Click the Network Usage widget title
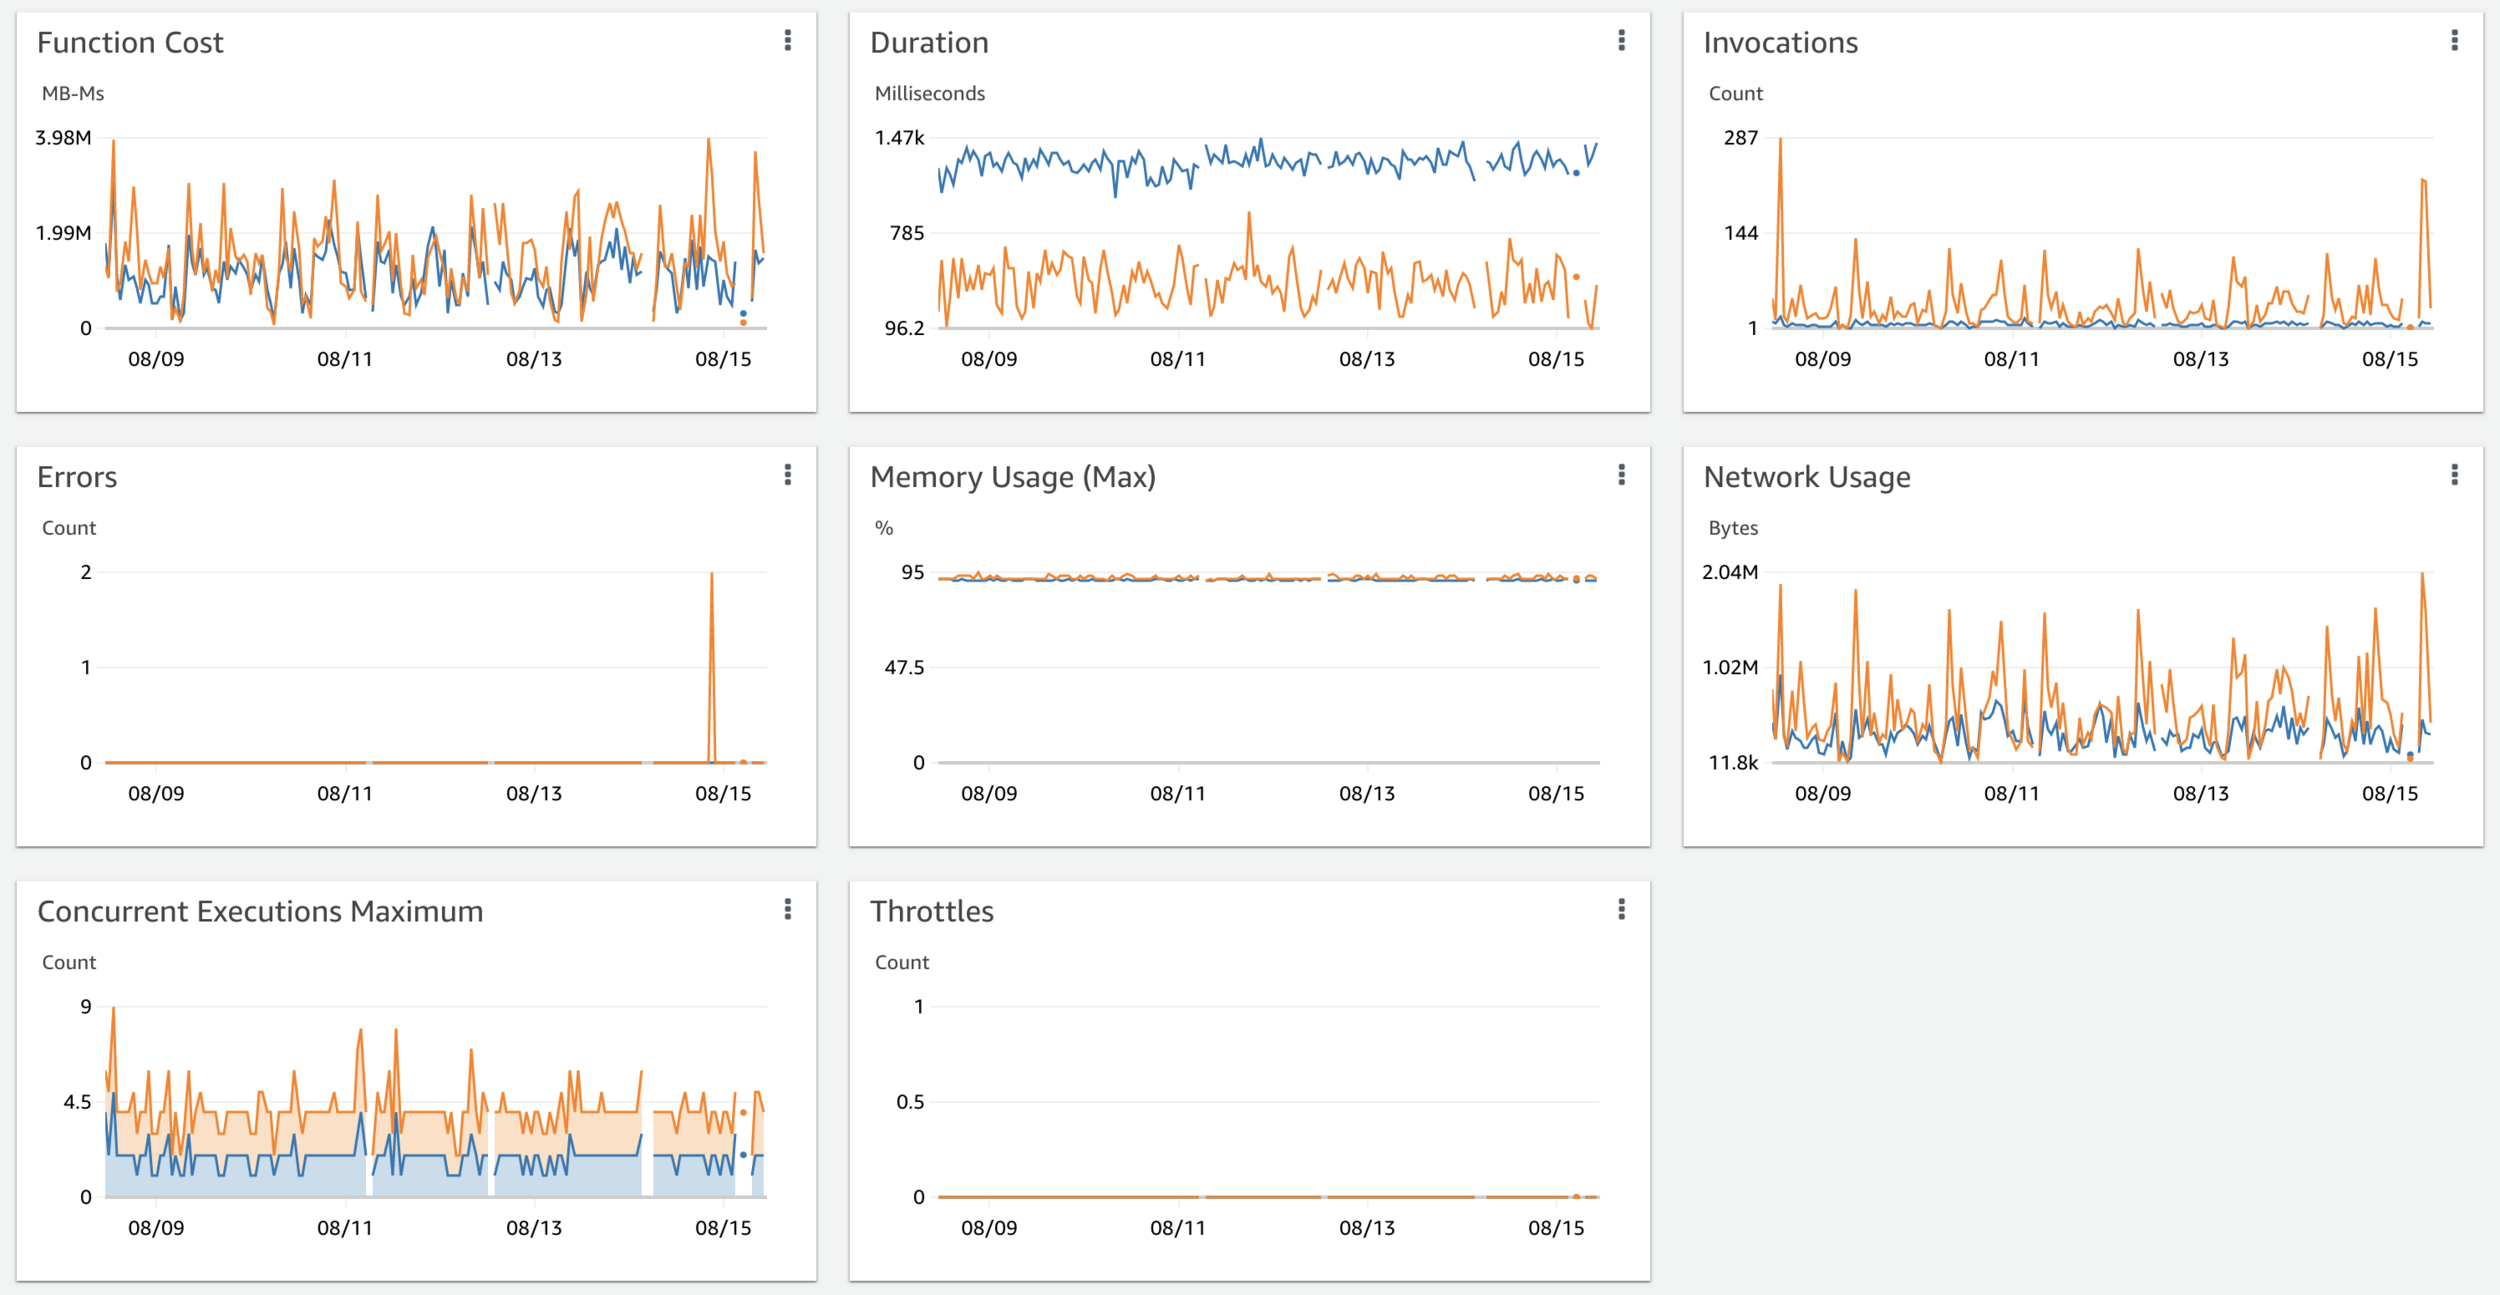Viewport: 2500px width, 1295px height. pyautogui.click(x=1806, y=477)
